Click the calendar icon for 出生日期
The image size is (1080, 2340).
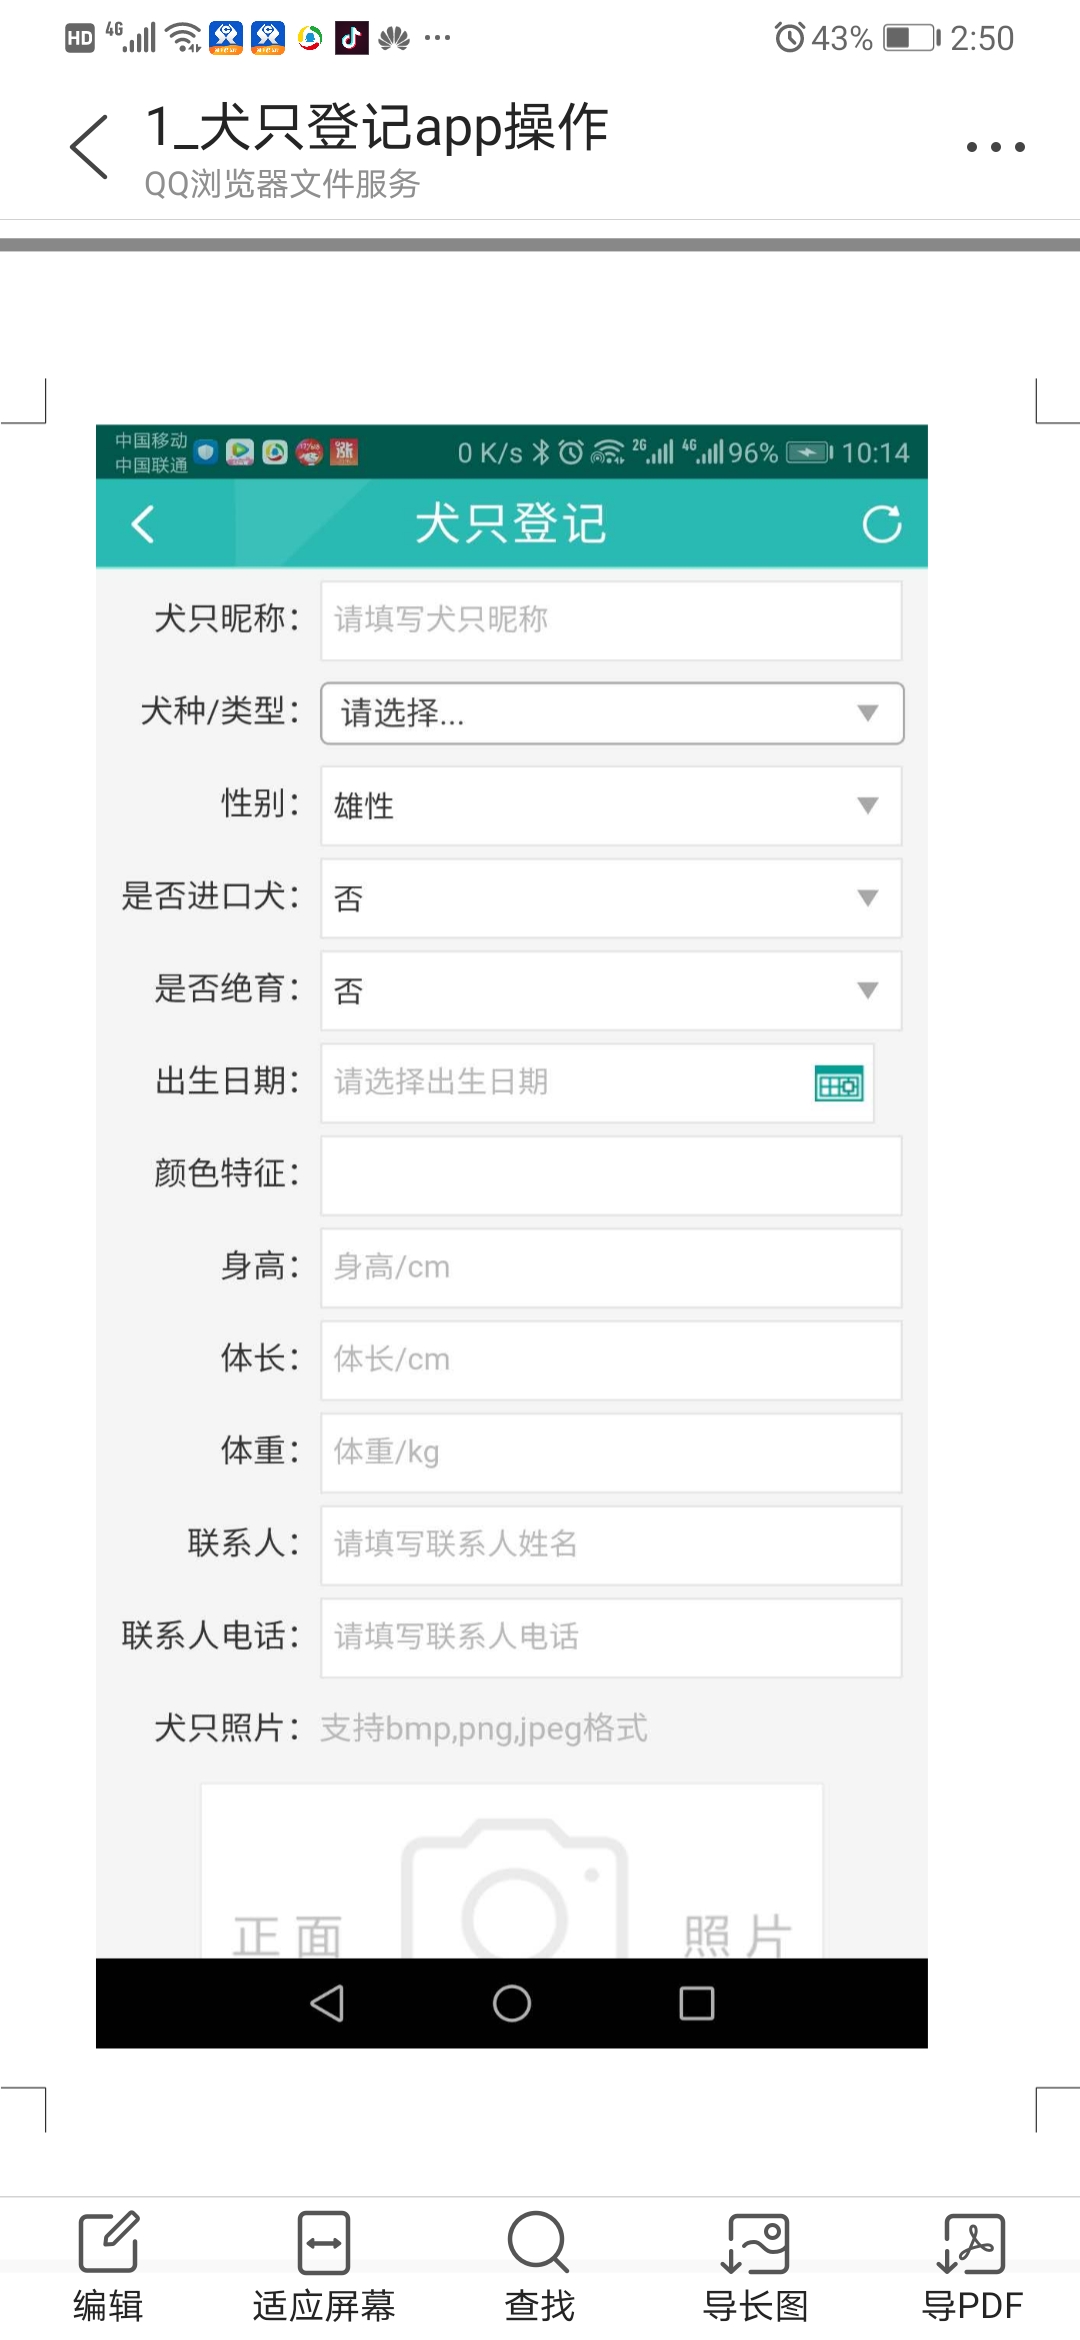[839, 1084]
